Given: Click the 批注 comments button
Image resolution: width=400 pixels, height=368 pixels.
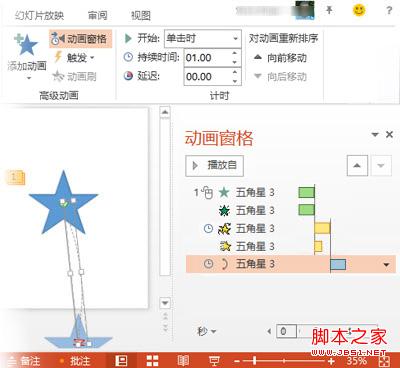Looking at the screenshot, I should pos(75,361).
